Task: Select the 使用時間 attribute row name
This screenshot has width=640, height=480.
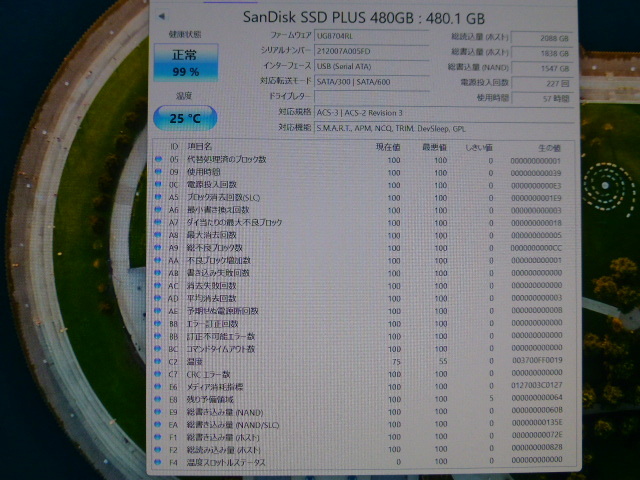Action: tap(204, 172)
